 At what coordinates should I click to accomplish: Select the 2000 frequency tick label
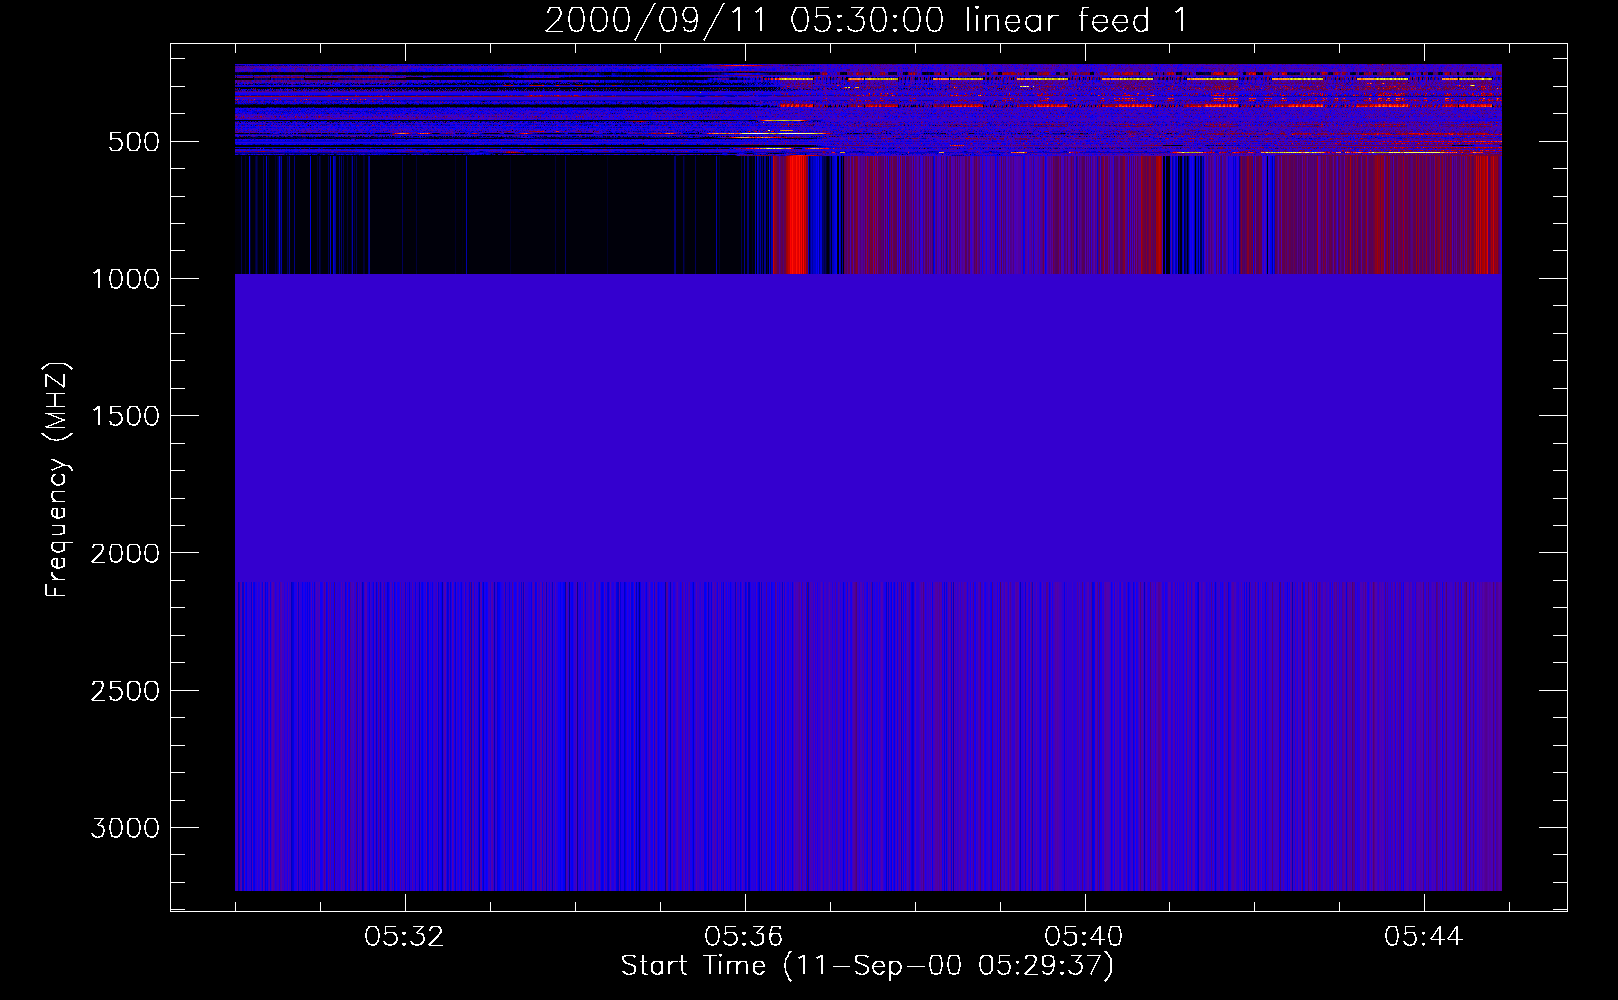click(125, 553)
